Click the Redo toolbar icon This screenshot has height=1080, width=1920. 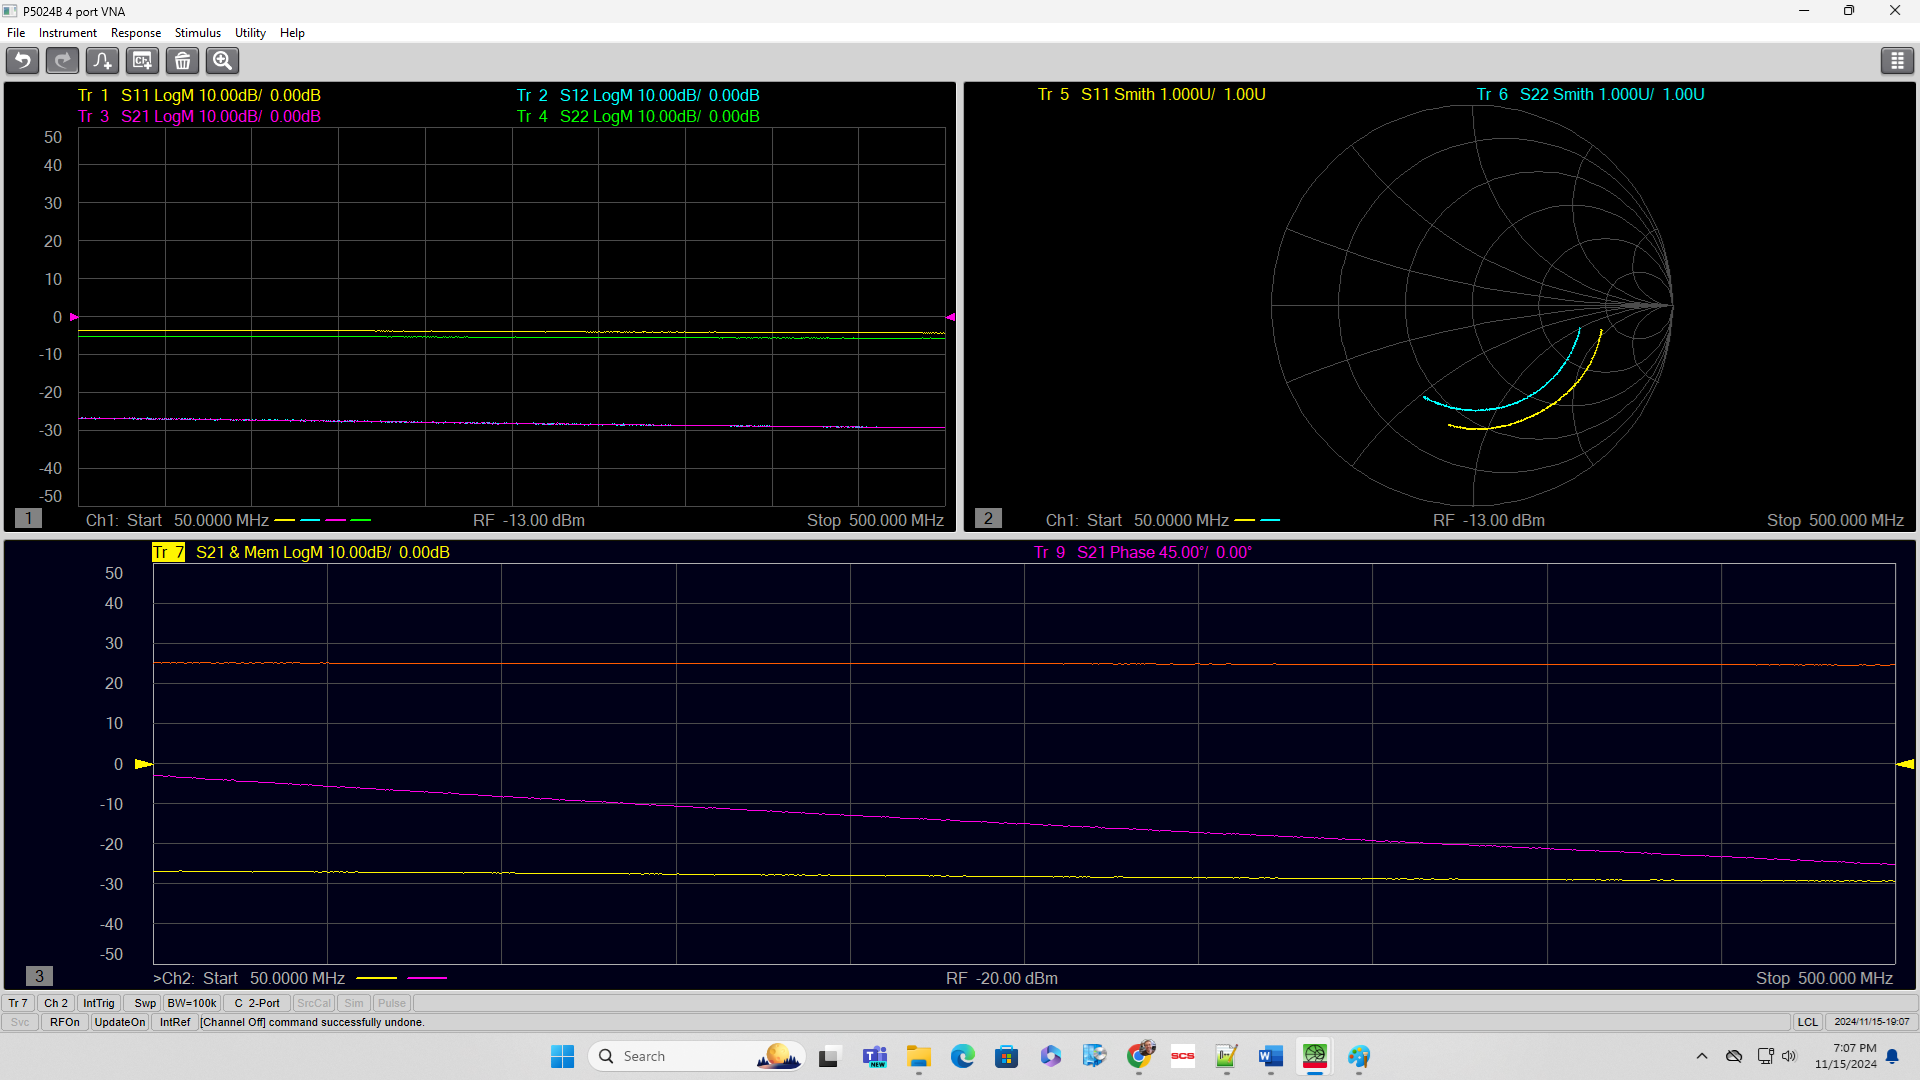pos(62,61)
